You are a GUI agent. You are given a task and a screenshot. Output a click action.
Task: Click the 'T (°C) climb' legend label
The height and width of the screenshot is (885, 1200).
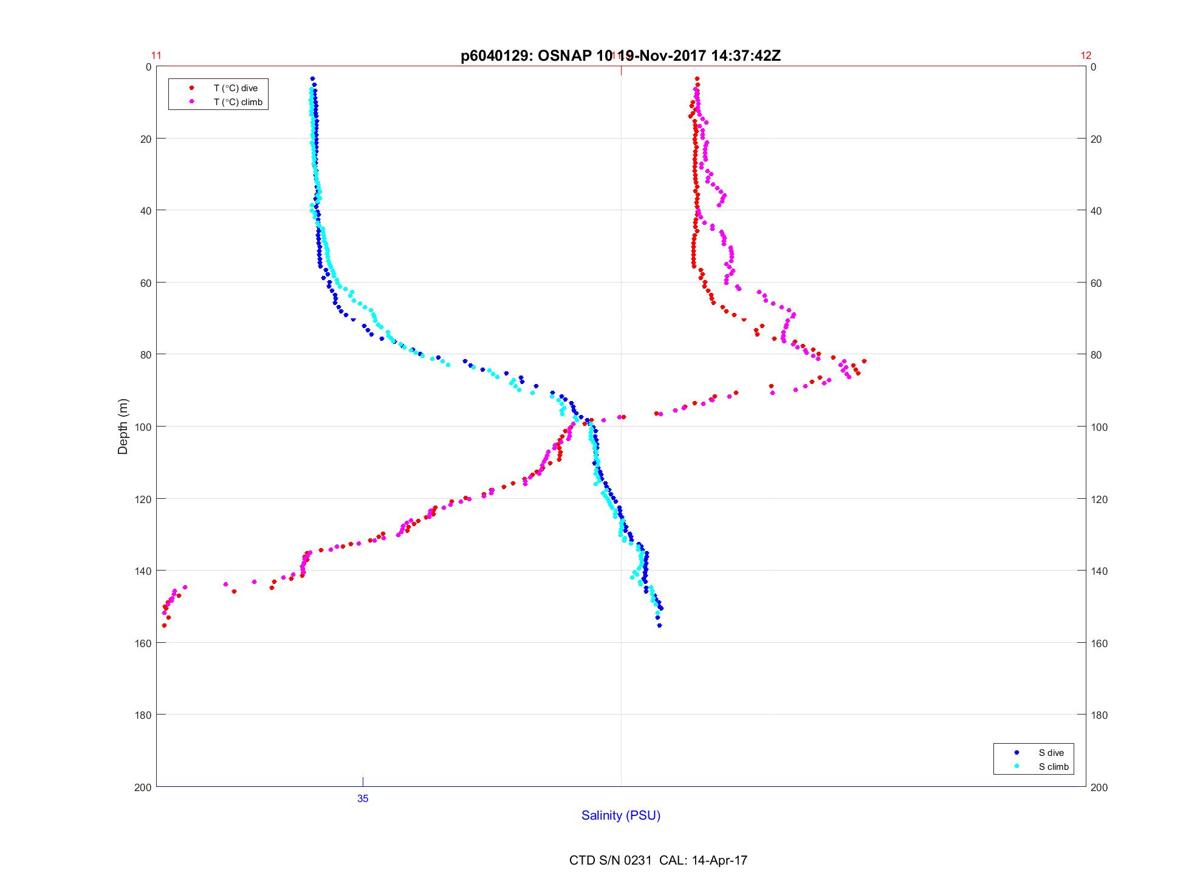(x=237, y=102)
